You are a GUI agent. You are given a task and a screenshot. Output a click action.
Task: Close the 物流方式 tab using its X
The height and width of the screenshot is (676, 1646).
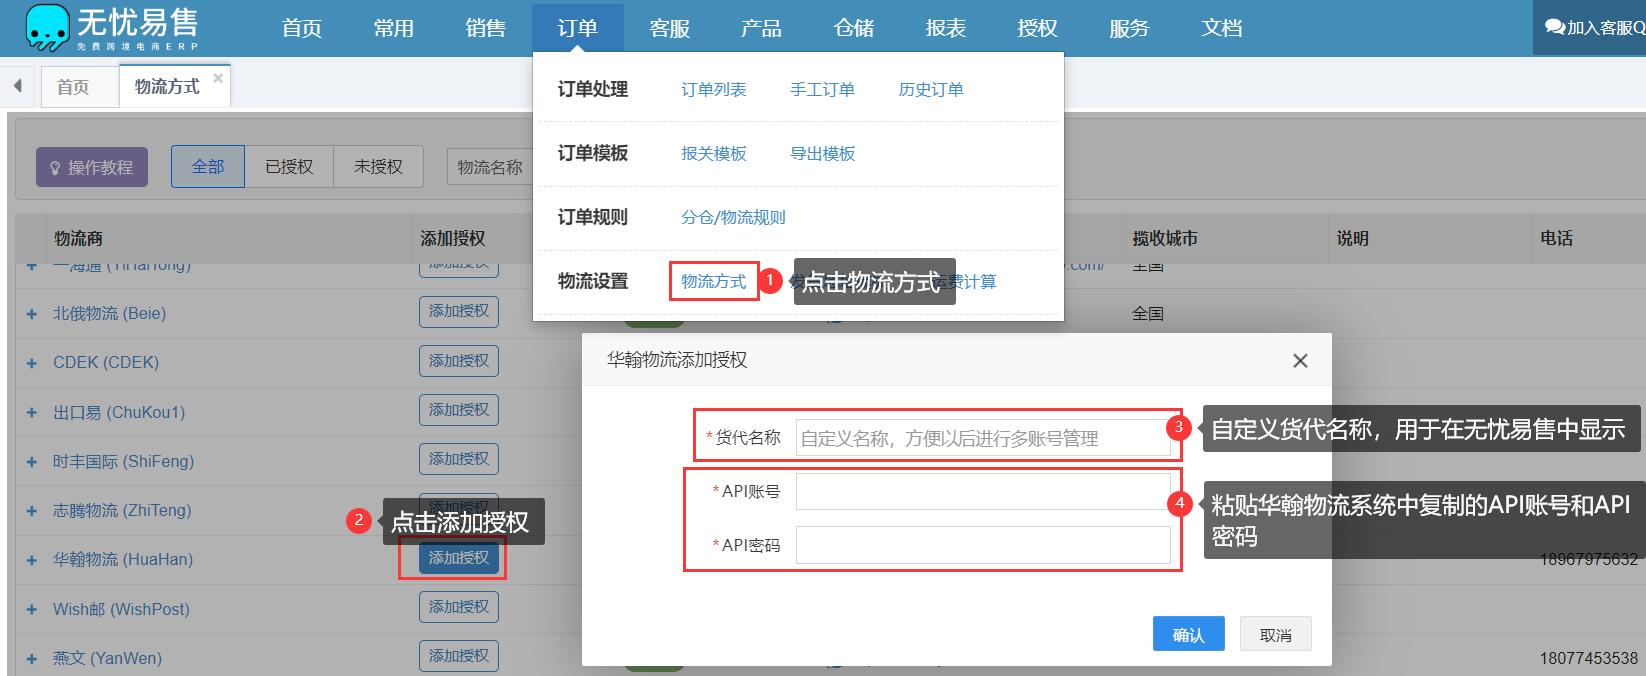click(x=218, y=77)
